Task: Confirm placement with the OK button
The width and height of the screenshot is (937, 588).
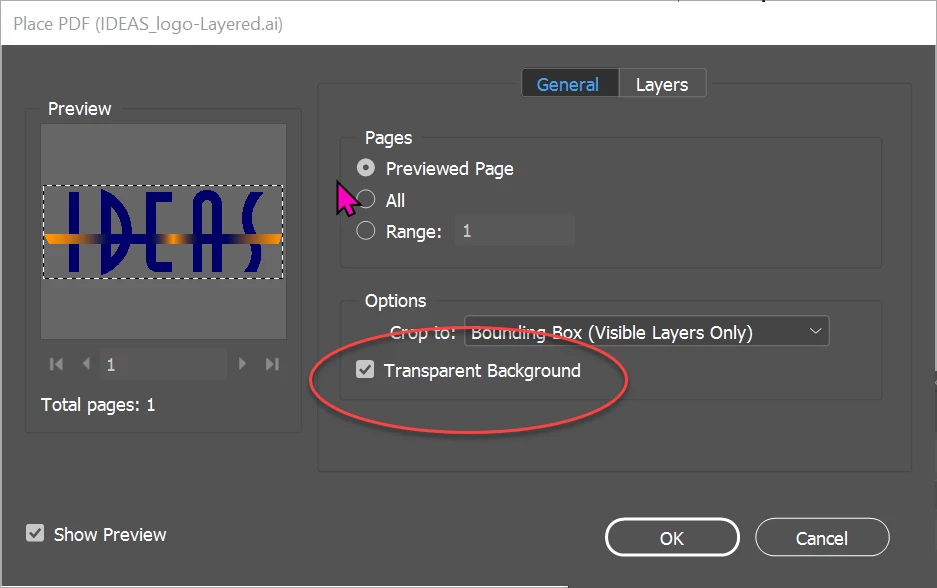Action: (672, 537)
